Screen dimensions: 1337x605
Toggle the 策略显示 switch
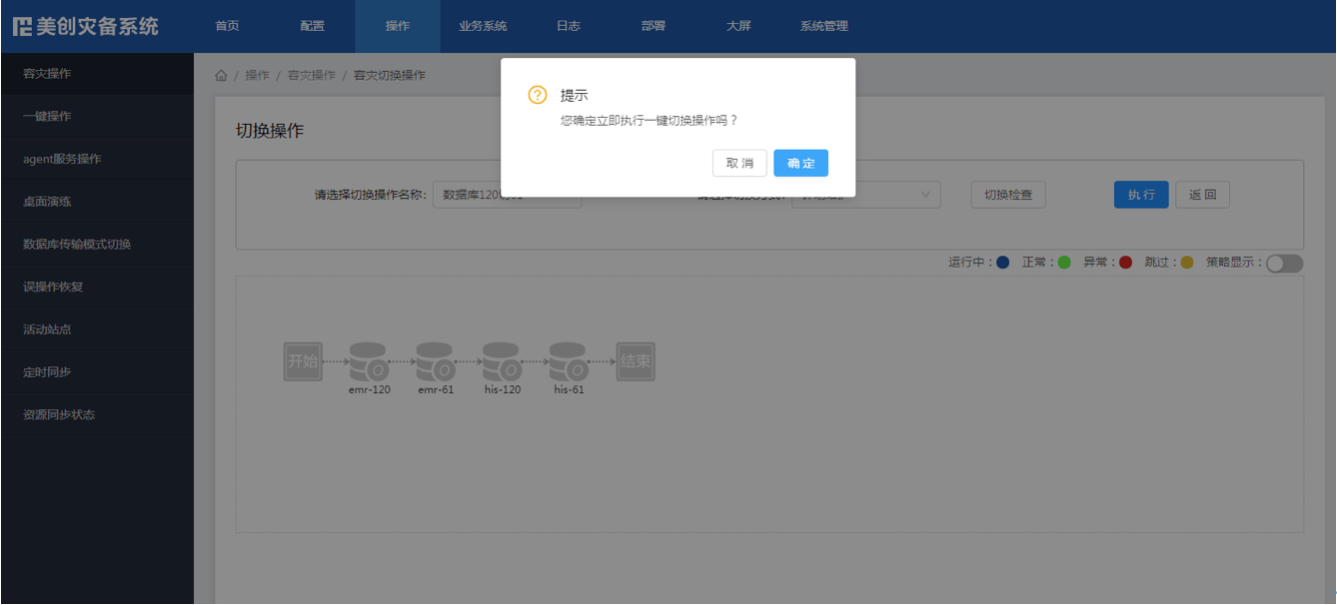(1284, 263)
